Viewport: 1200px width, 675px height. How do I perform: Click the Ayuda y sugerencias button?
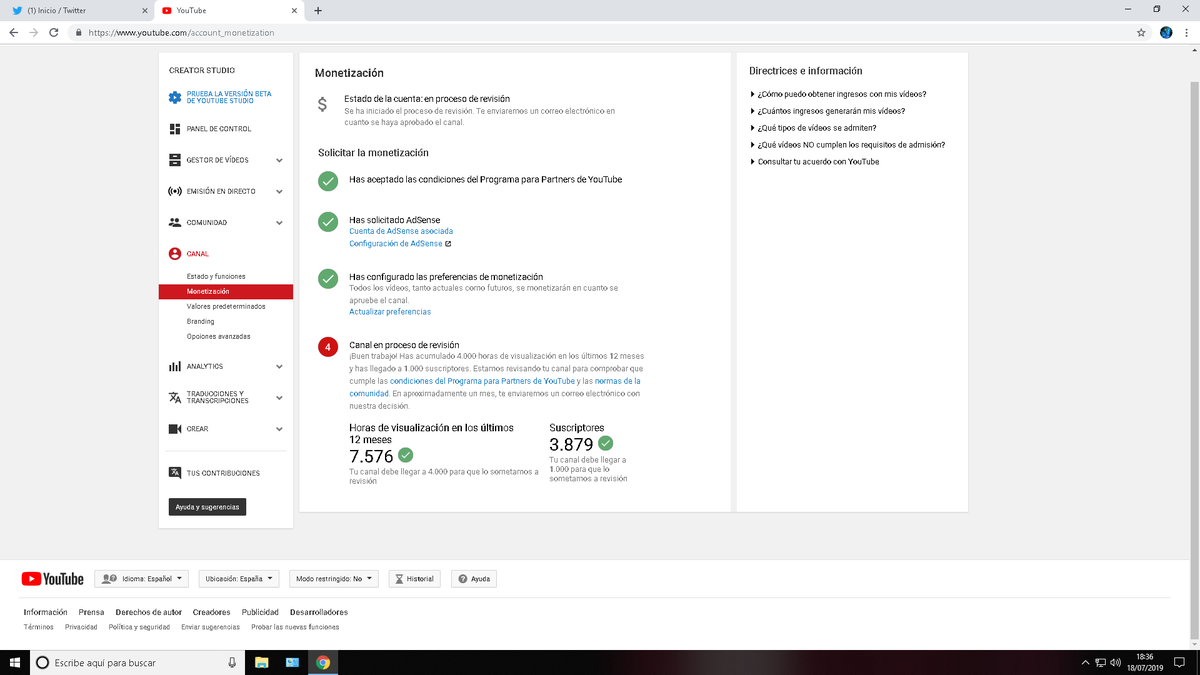(207, 507)
